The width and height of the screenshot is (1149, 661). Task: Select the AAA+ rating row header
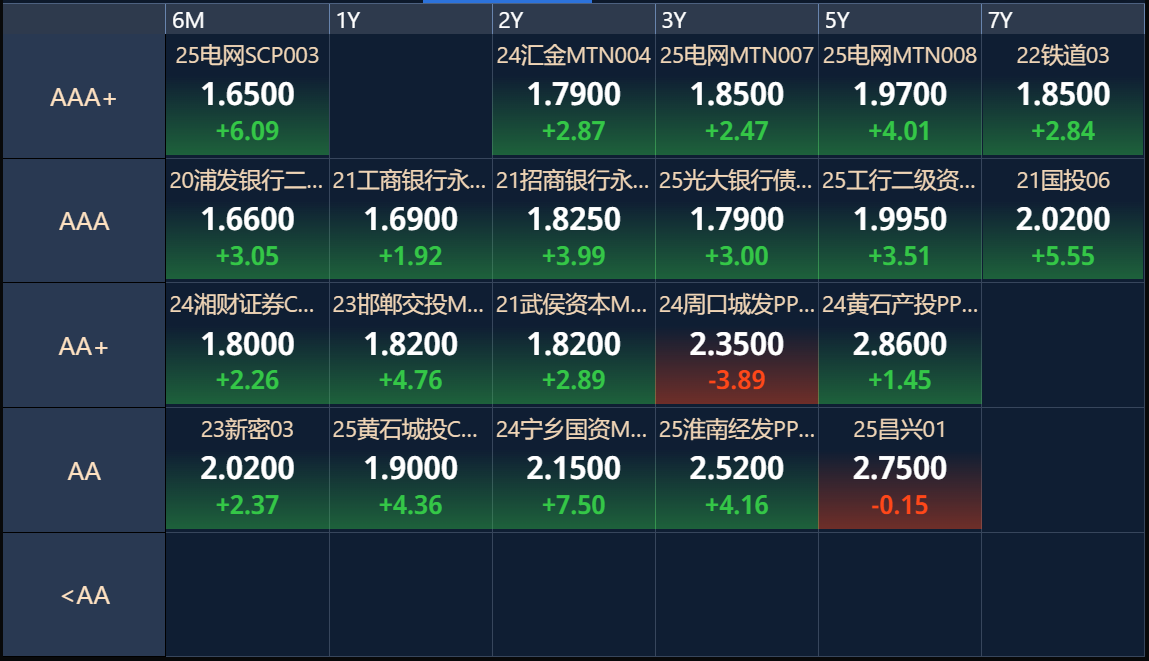84,97
